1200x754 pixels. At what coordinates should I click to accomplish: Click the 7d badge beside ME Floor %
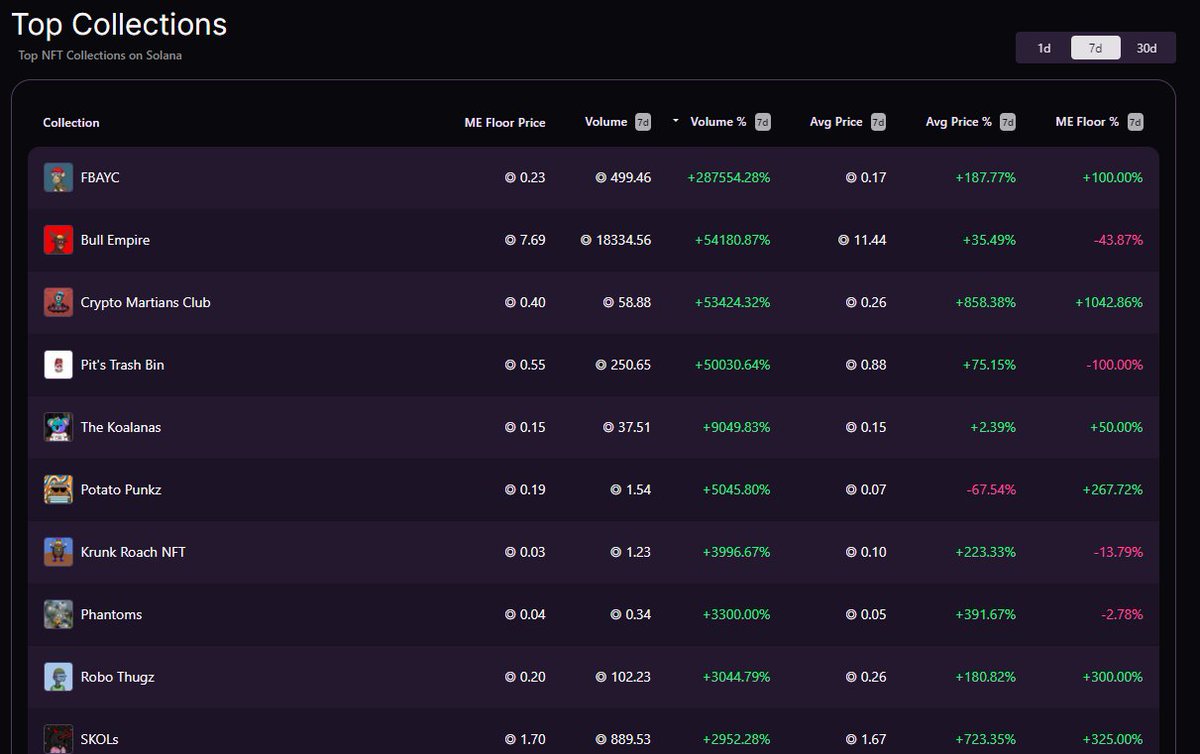(1135, 122)
